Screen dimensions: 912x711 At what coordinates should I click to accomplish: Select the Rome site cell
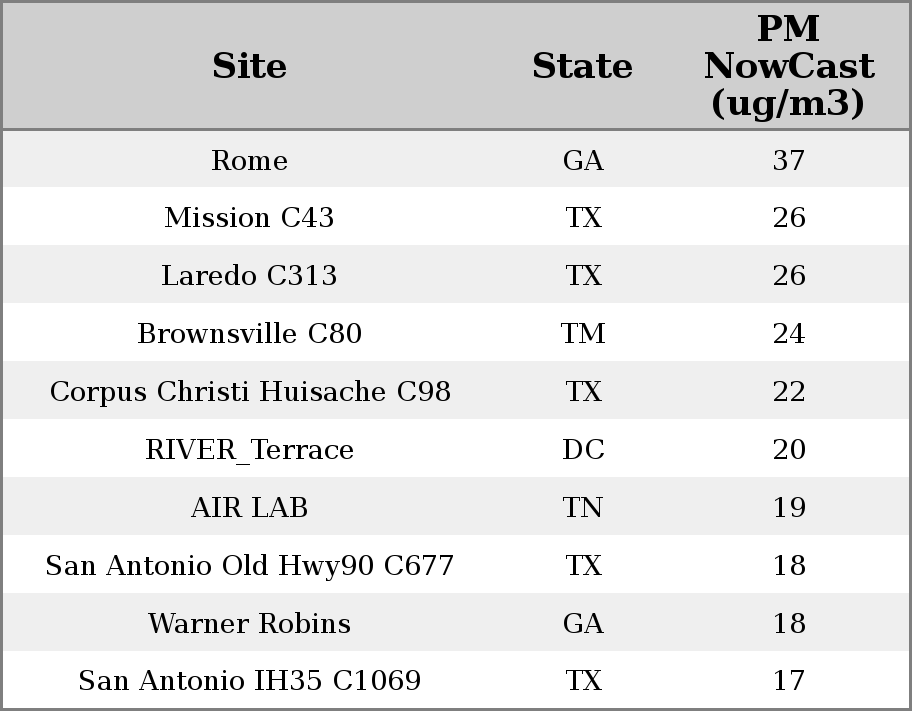coord(249,160)
